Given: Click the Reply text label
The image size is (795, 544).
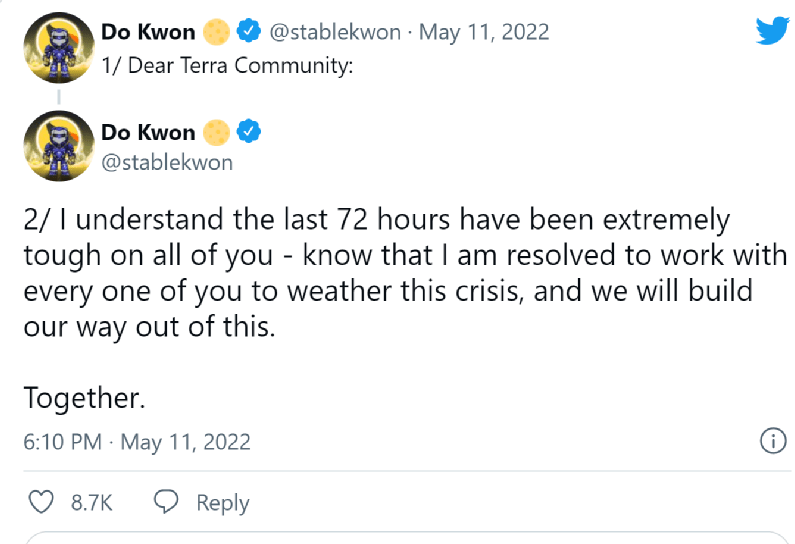Looking at the screenshot, I should click(x=222, y=503).
